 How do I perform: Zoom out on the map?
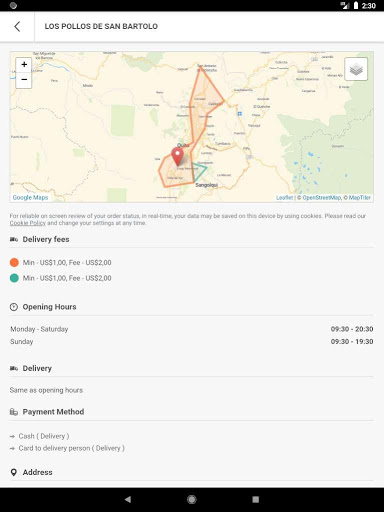click(x=24, y=80)
